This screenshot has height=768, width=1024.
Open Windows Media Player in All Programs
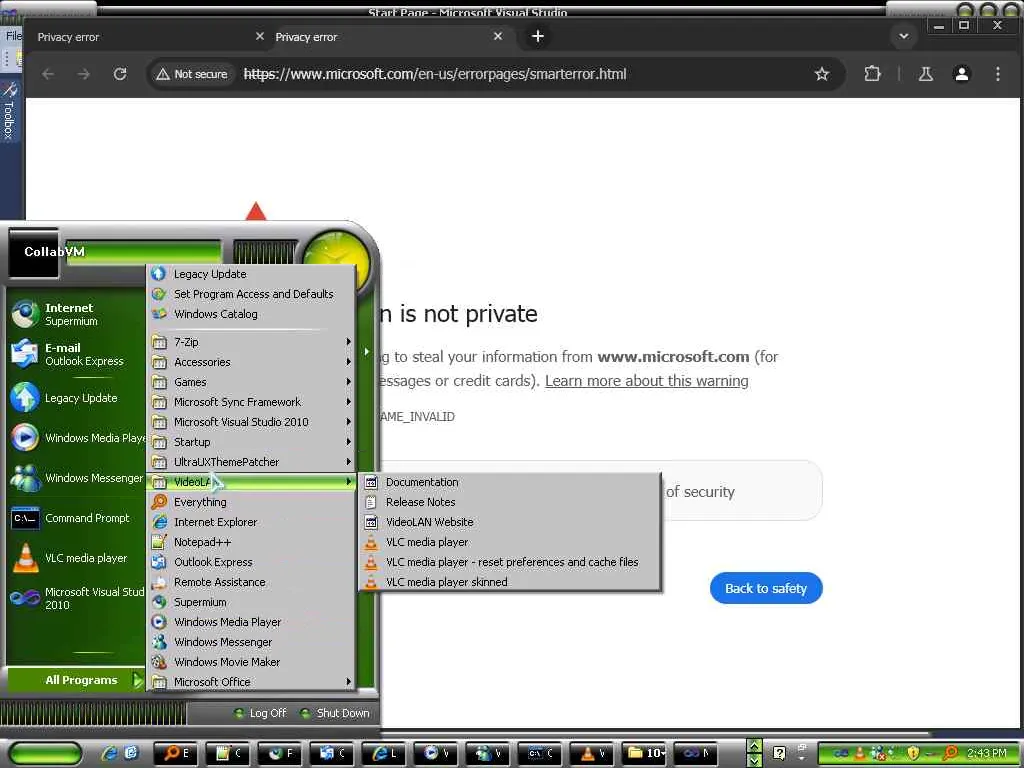251,622
